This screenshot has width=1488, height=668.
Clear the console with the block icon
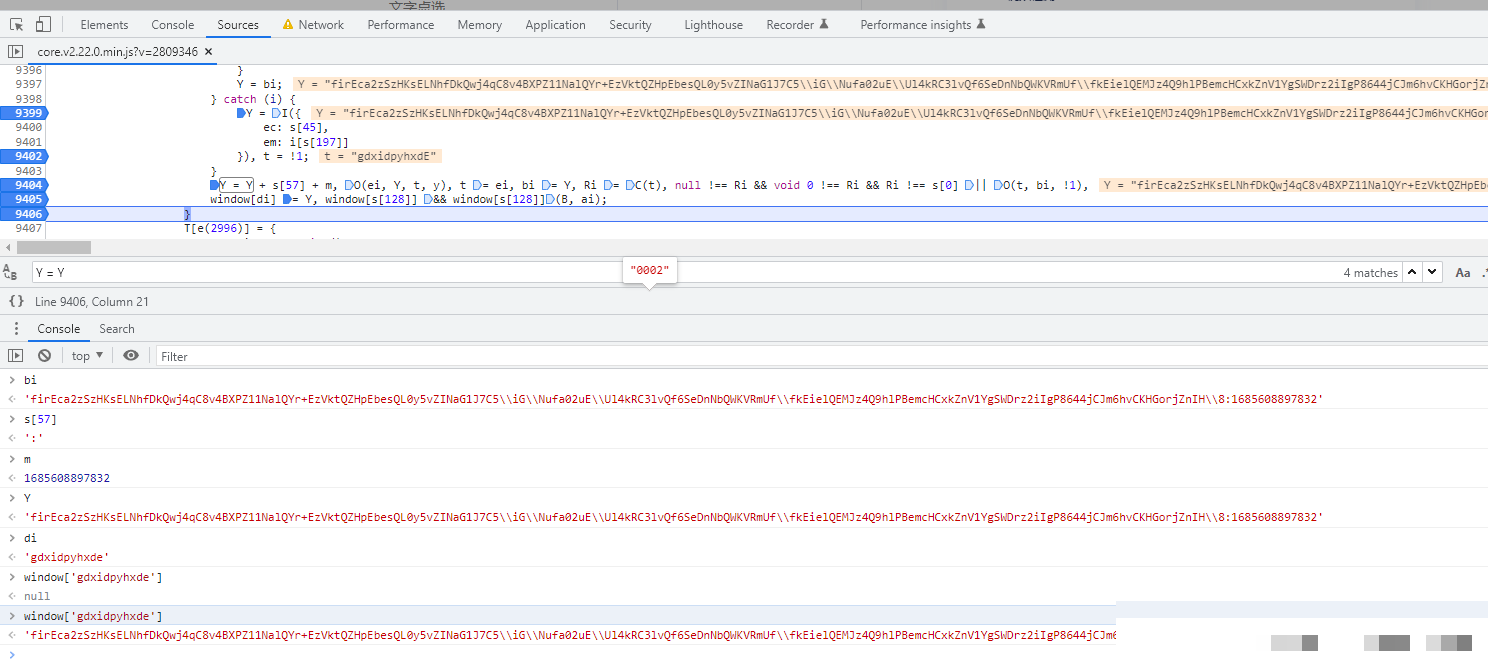(x=44, y=356)
